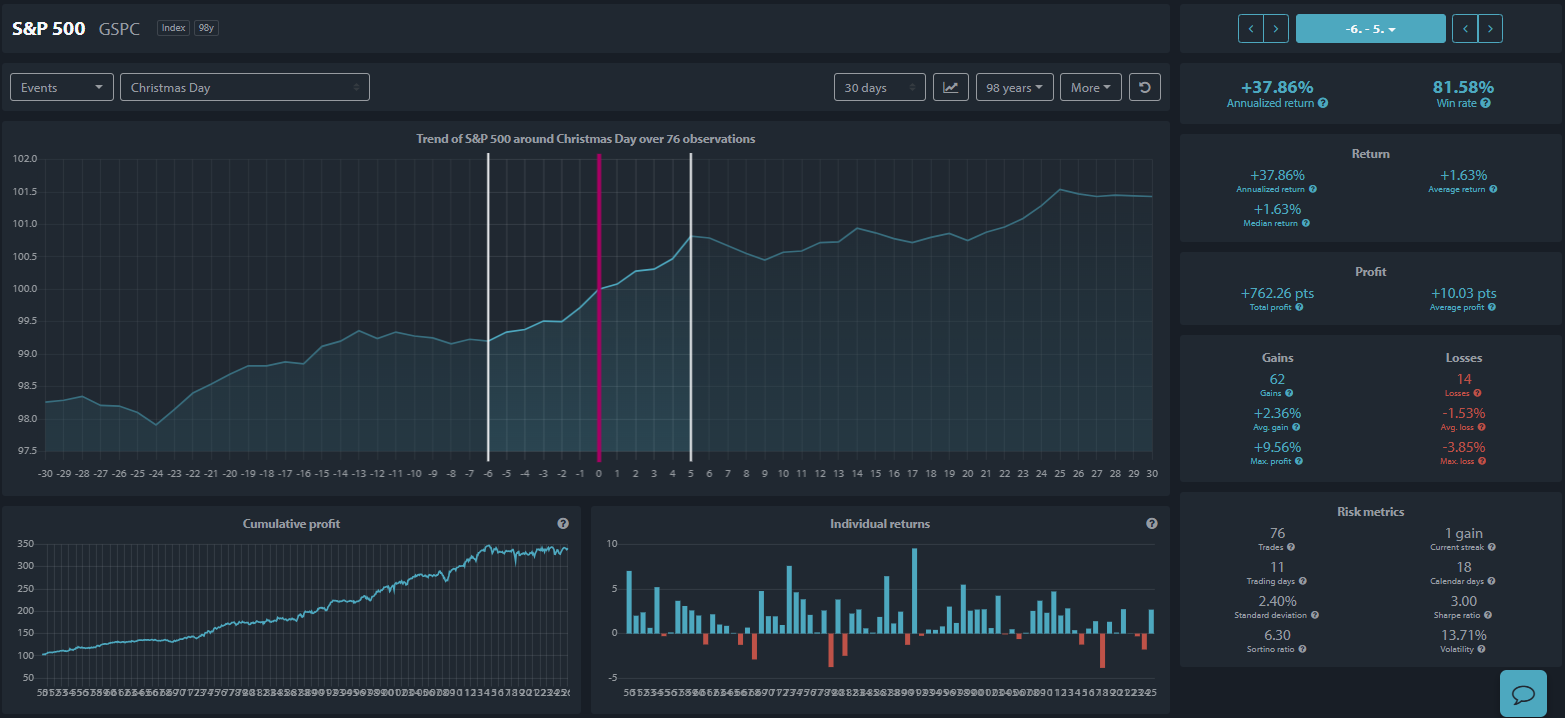The height and width of the screenshot is (718, 1565).
Task: Open help icon beside Median return
Action: point(1306,223)
